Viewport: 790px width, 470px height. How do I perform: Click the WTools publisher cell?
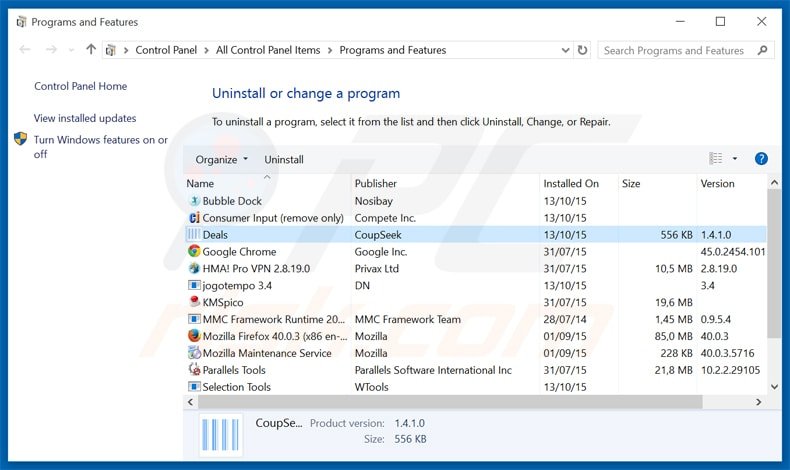(371, 387)
